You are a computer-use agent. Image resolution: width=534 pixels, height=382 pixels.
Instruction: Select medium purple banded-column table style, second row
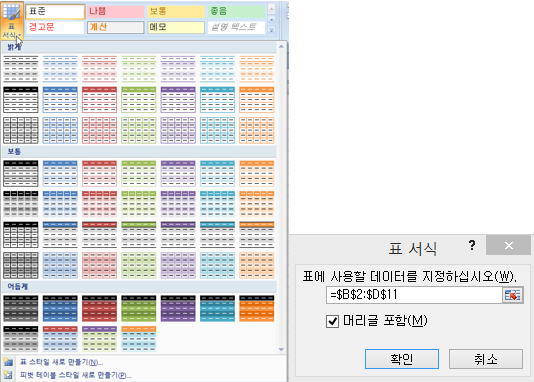(x=178, y=204)
